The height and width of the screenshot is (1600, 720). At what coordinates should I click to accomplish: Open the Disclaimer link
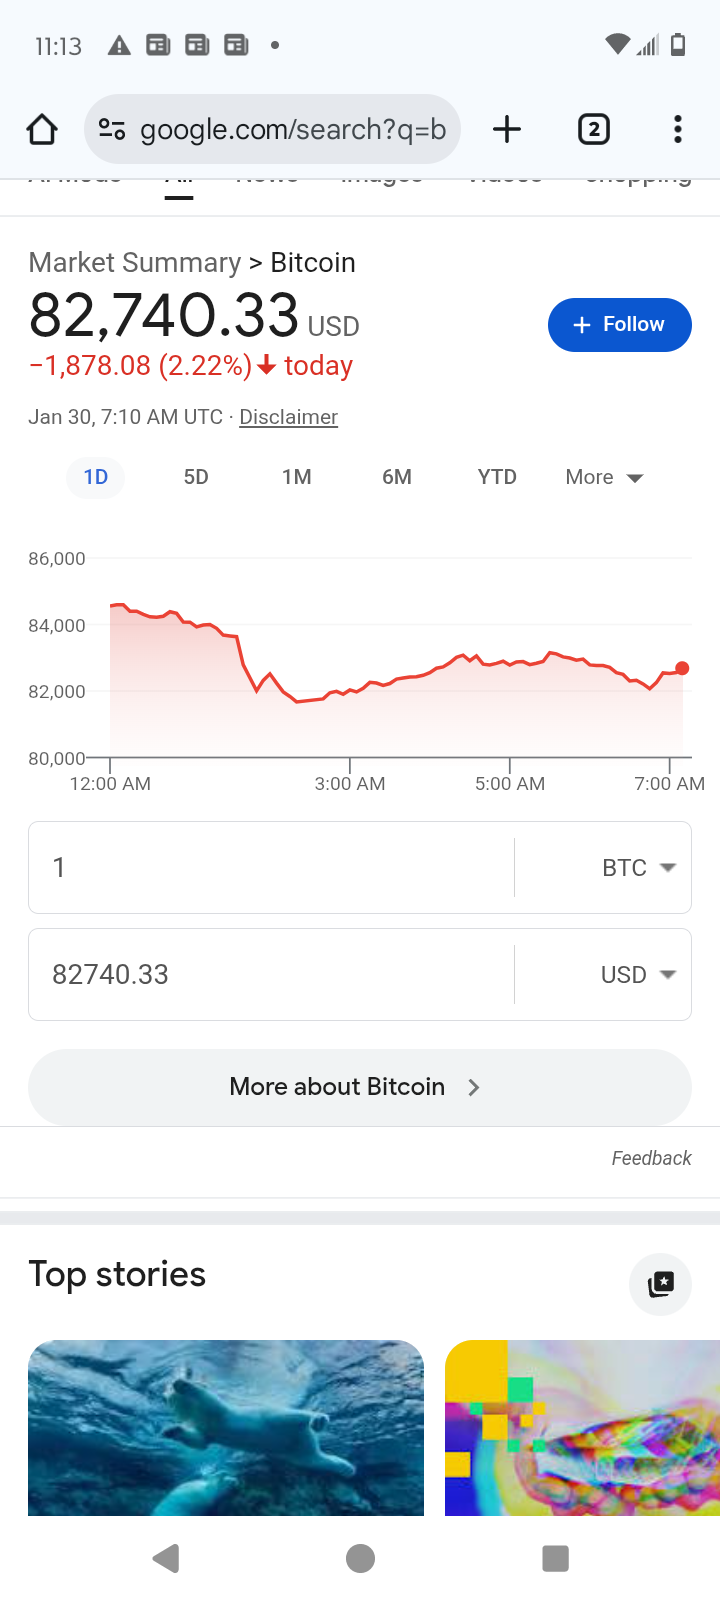click(x=288, y=417)
